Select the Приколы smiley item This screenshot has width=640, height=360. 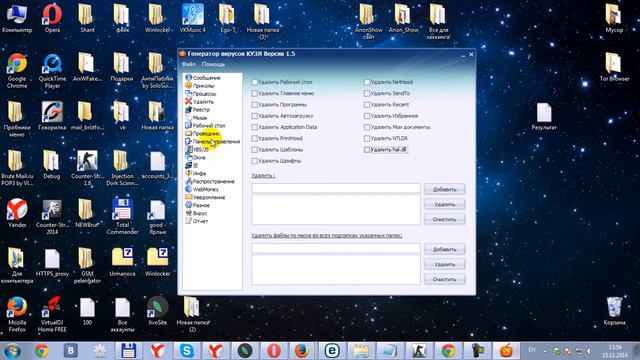coord(200,86)
